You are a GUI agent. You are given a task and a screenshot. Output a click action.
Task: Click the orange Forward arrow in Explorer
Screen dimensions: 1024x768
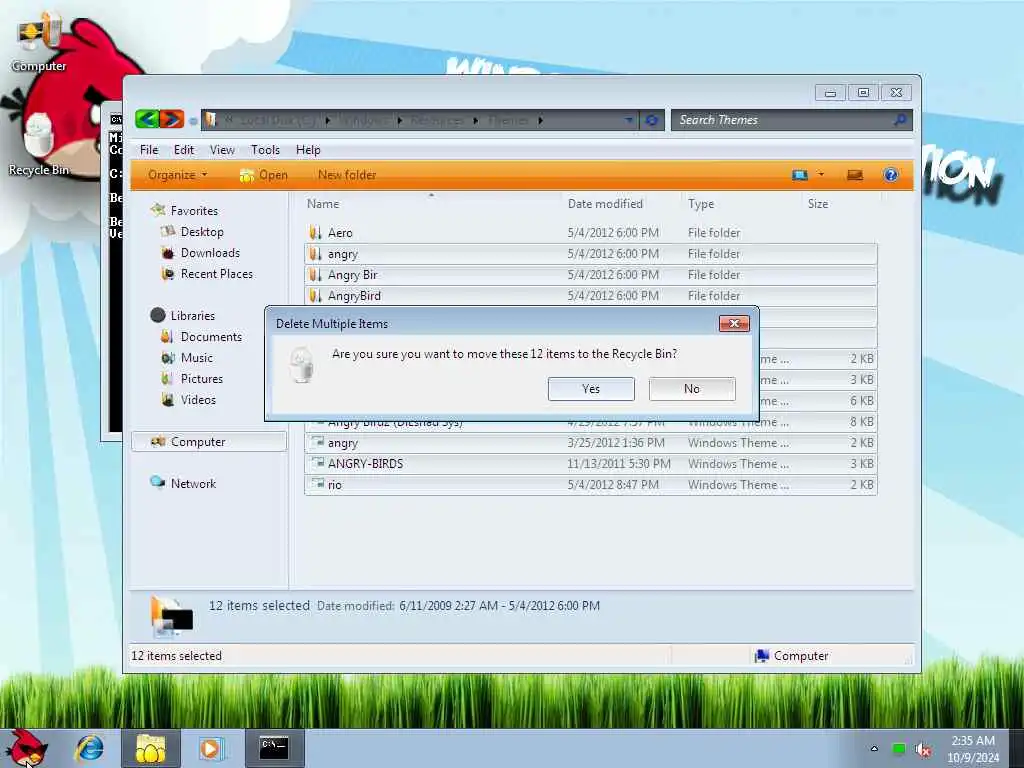[x=172, y=119]
